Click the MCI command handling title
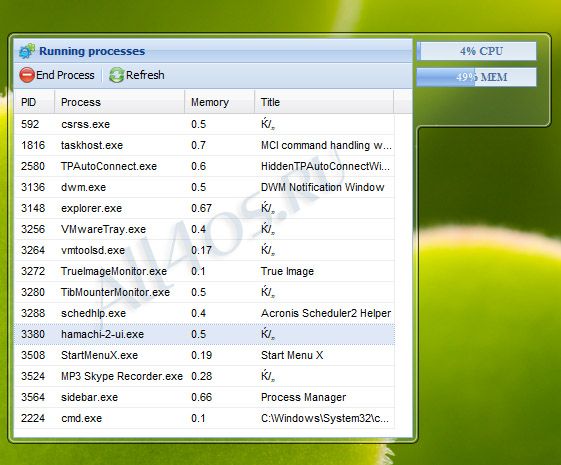The height and width of the screenshot is (465, 561). coord(326,145)
